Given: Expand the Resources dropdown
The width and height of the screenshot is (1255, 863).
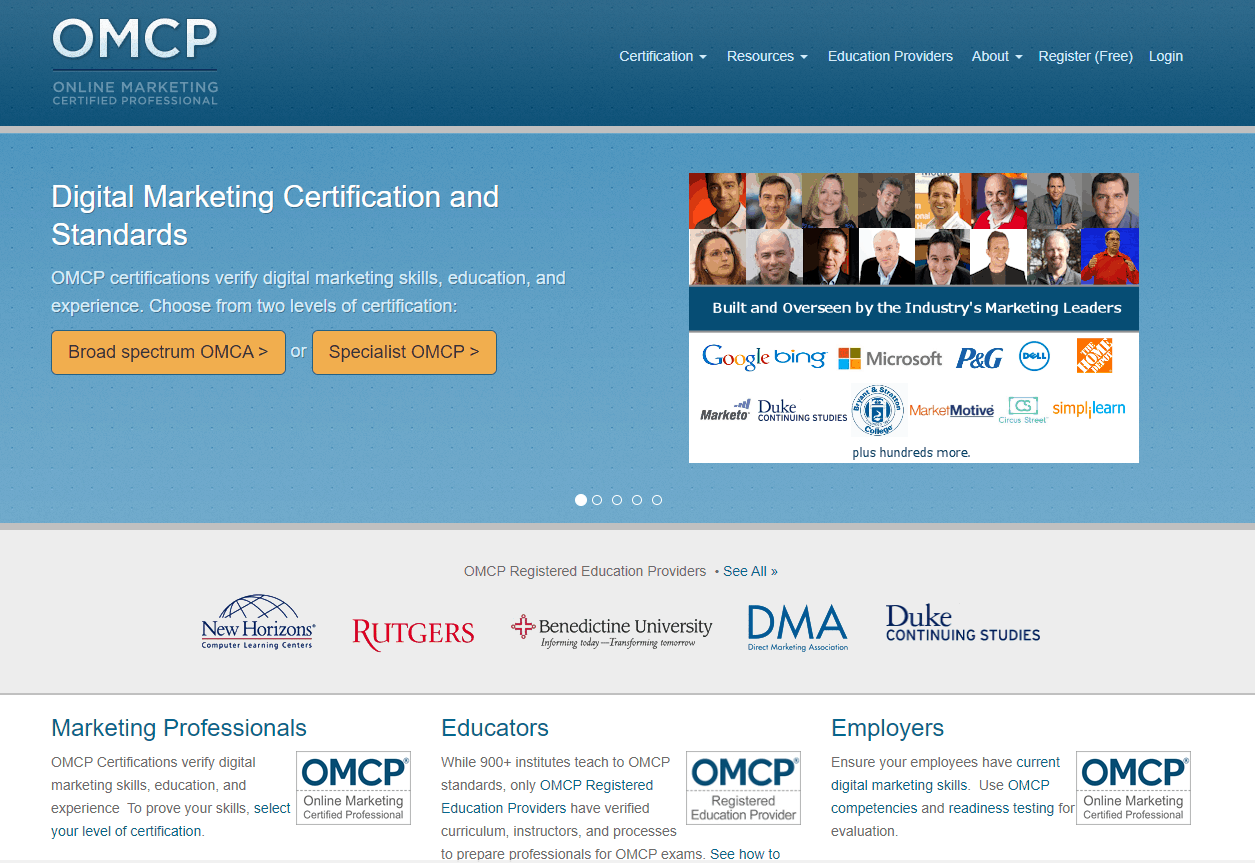Looking at the screenshot, I should pyautogui.click(x=766, y=56).
